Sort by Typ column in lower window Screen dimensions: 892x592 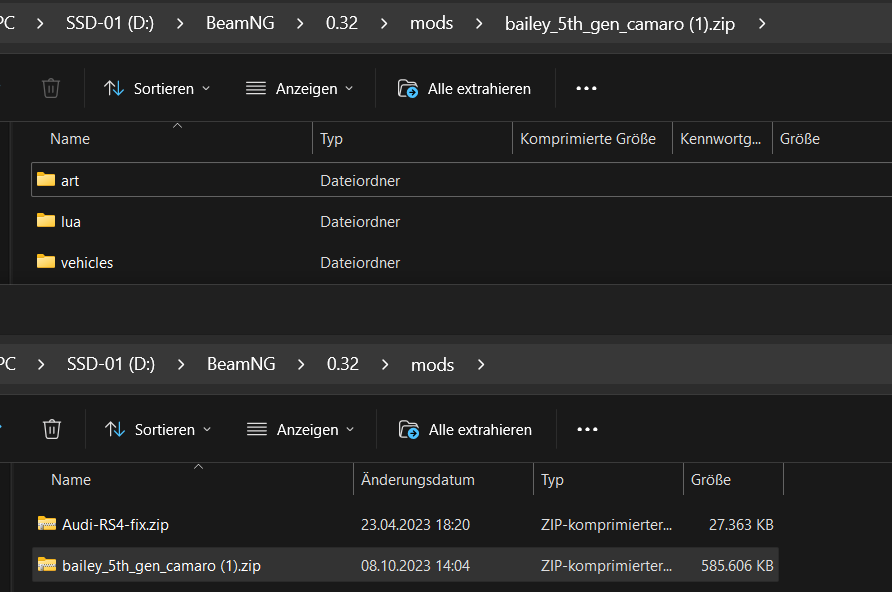[x=552, y=479]
